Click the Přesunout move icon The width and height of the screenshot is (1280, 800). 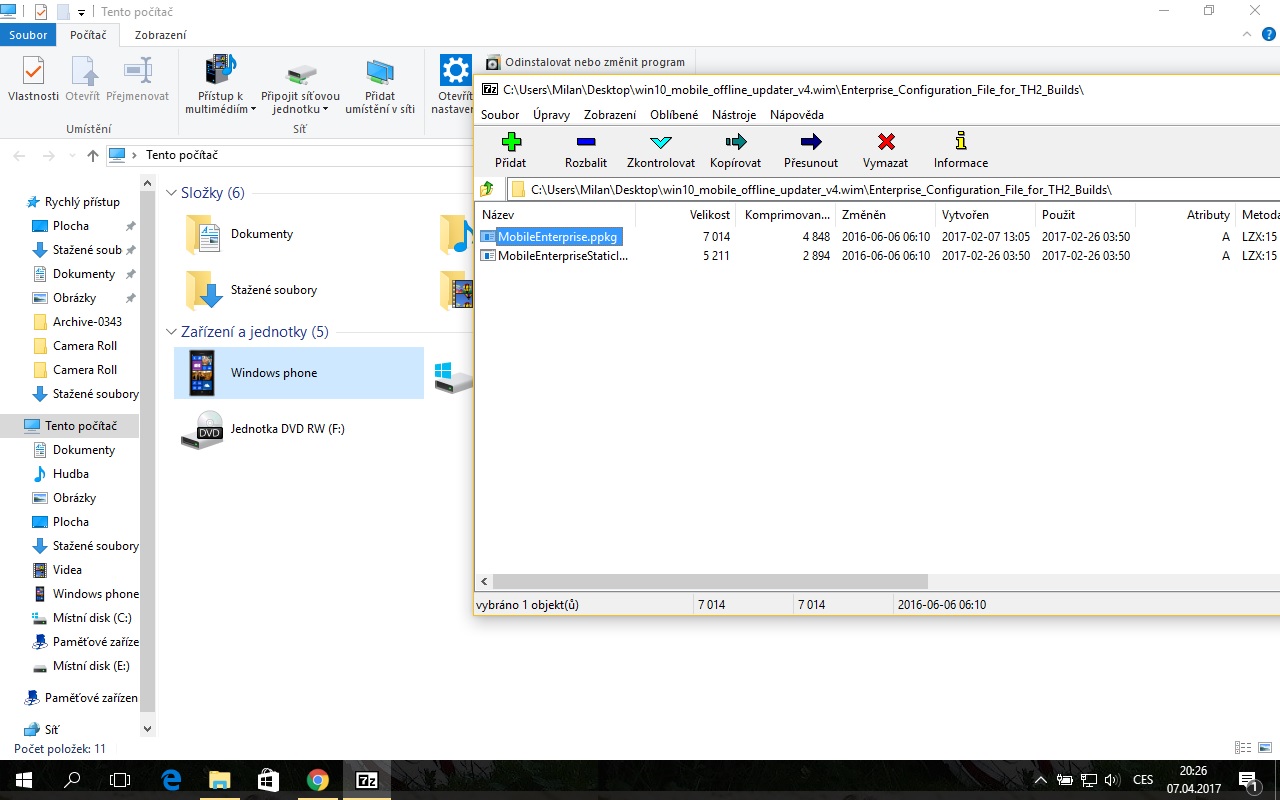click(x=811, y=143)
